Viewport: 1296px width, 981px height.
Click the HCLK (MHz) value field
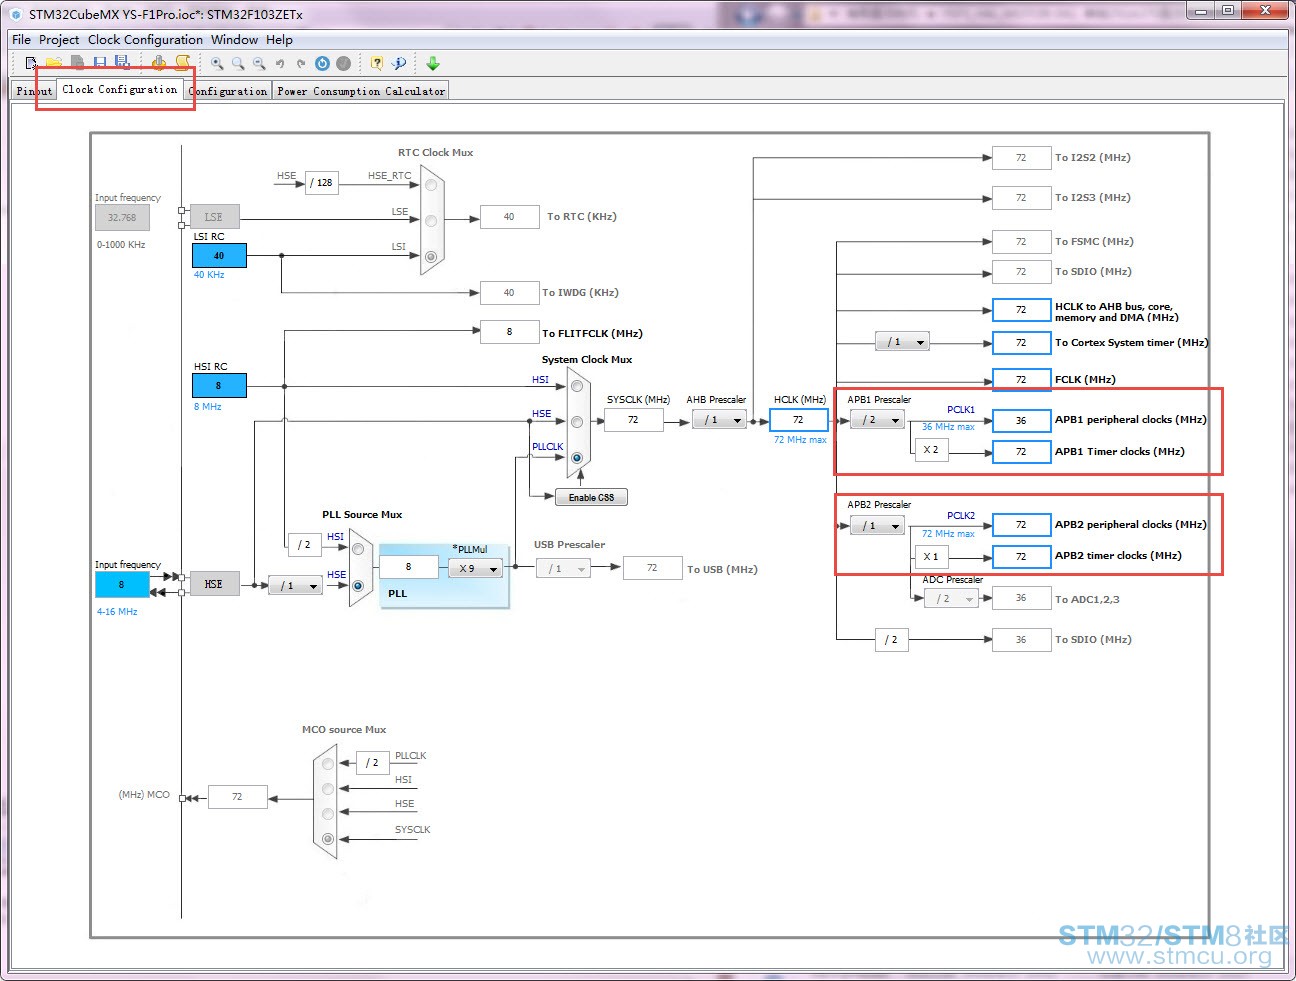(x=798, y=420)
